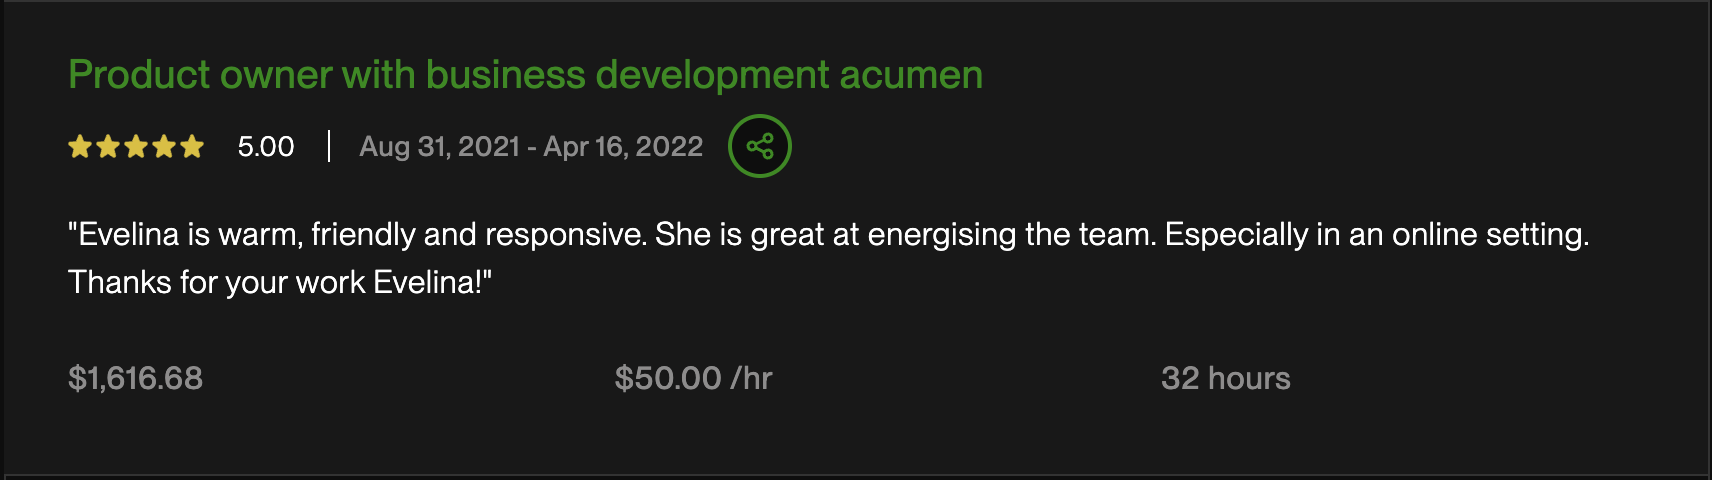1712x480 pixels.
Task: Click "Thanks for your work Evelina!" line
Action: pos(280,283)
